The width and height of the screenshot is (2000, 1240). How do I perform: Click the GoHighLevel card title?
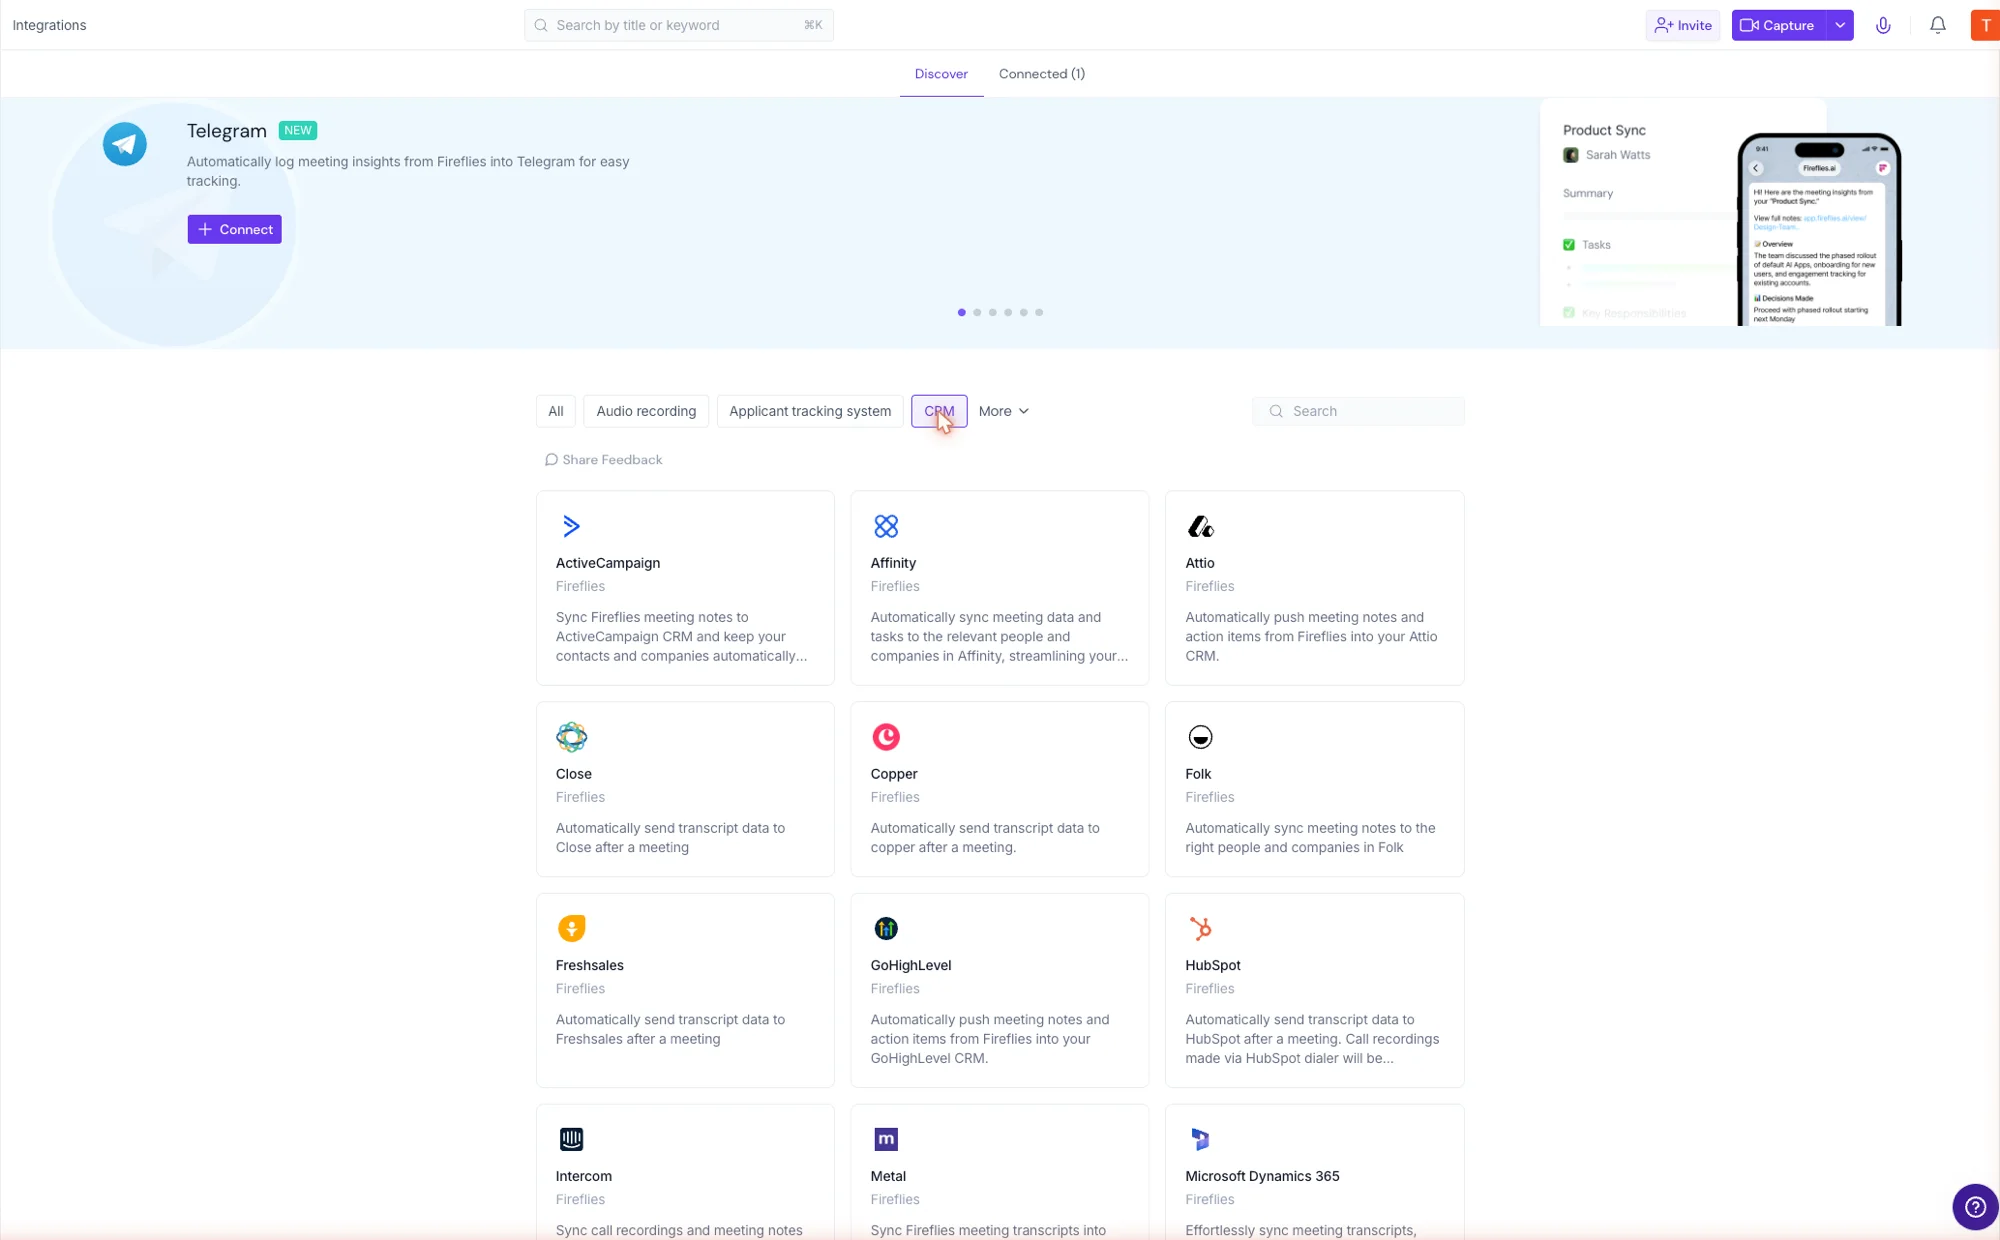tap(911, 965)
